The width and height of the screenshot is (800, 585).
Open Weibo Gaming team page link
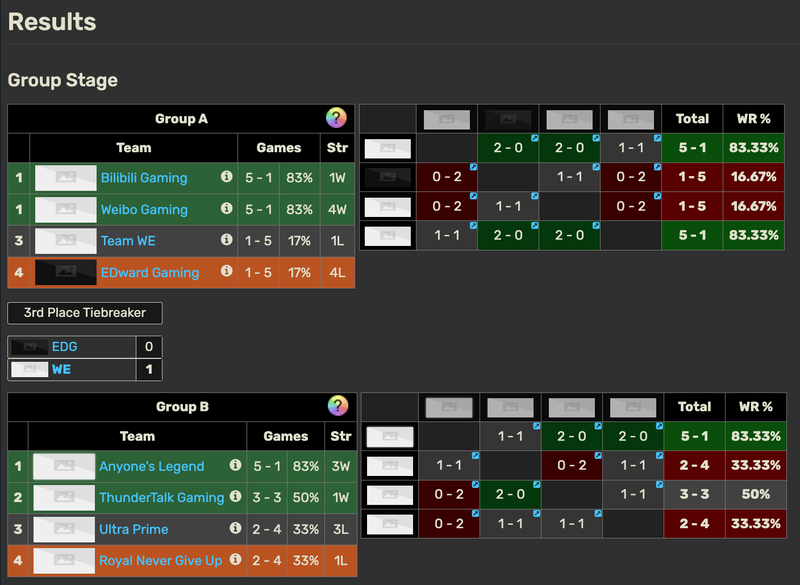144,209
